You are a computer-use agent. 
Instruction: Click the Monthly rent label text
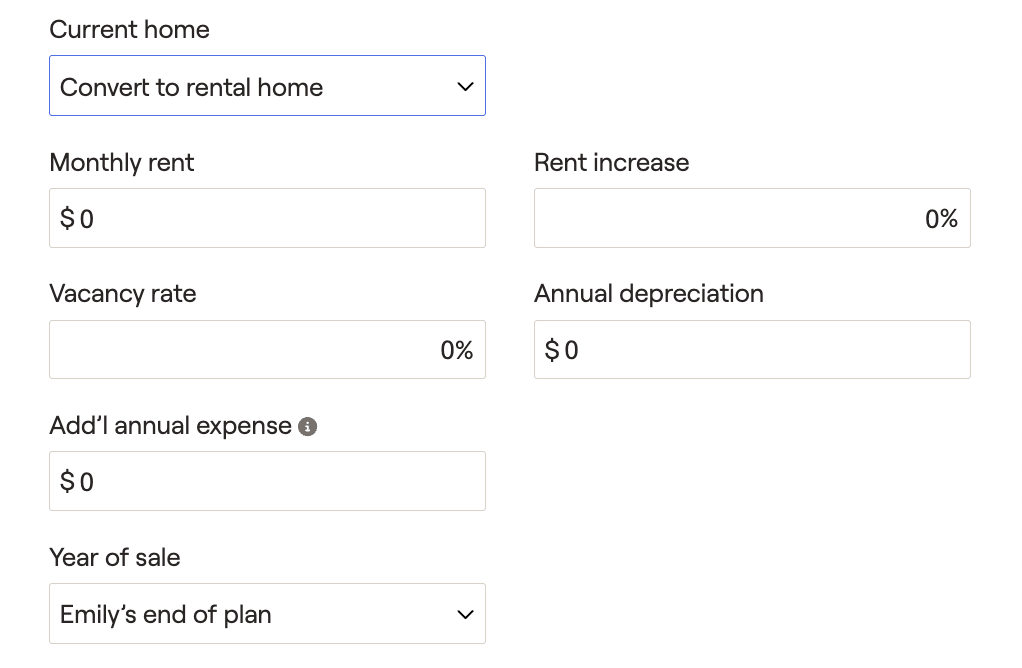coord(121,163)
